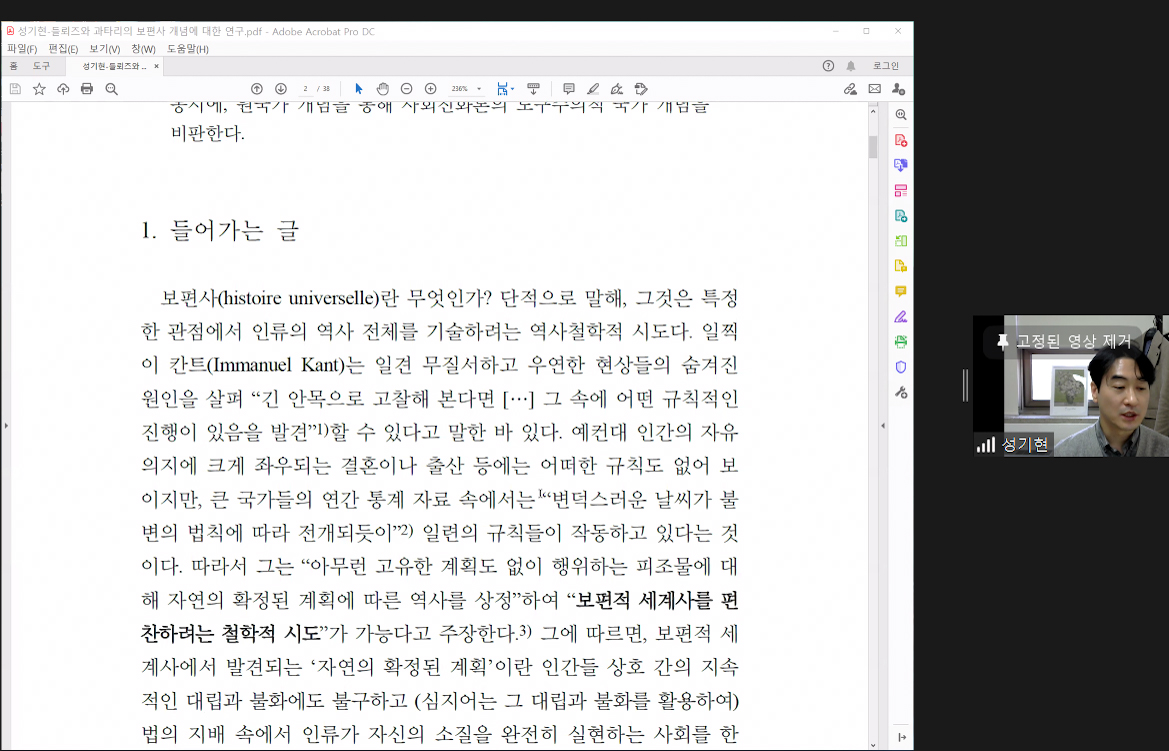Click the scrollbar up arrow
1169x751 pixels.
(873, 111)
